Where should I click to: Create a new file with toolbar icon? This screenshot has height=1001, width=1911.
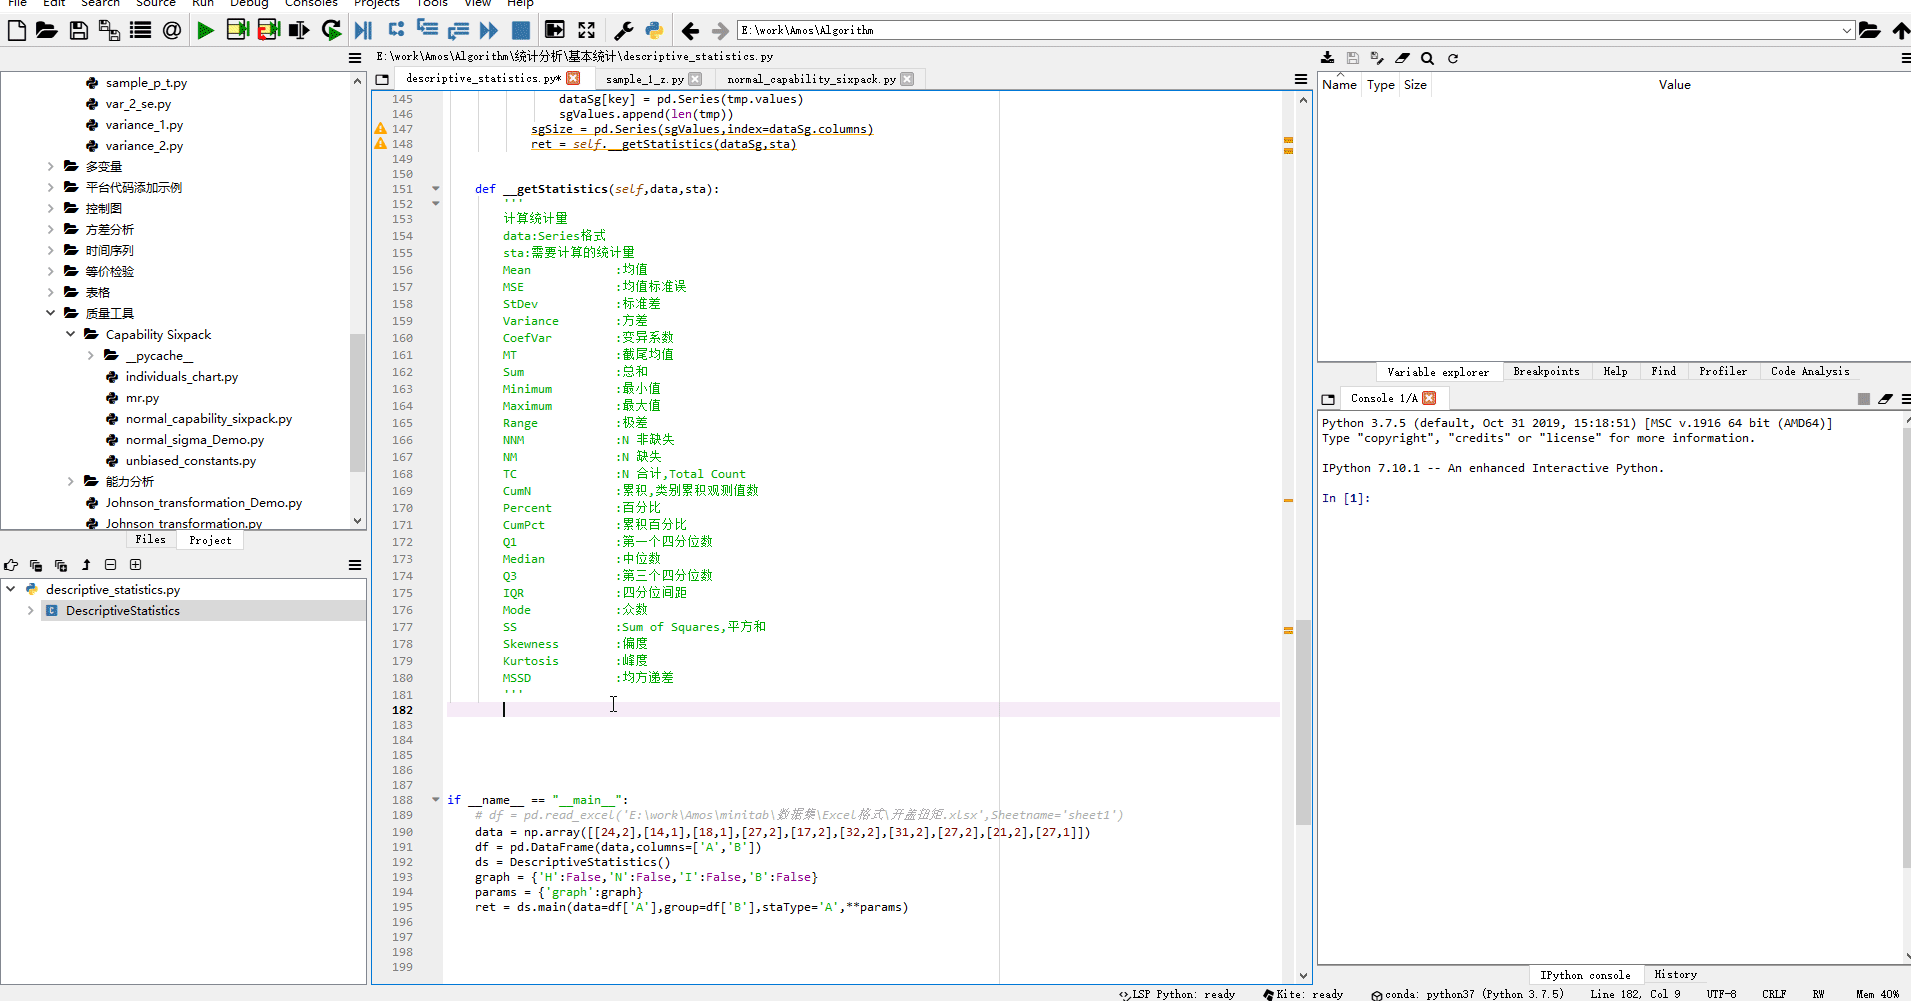tap(17, 30)
